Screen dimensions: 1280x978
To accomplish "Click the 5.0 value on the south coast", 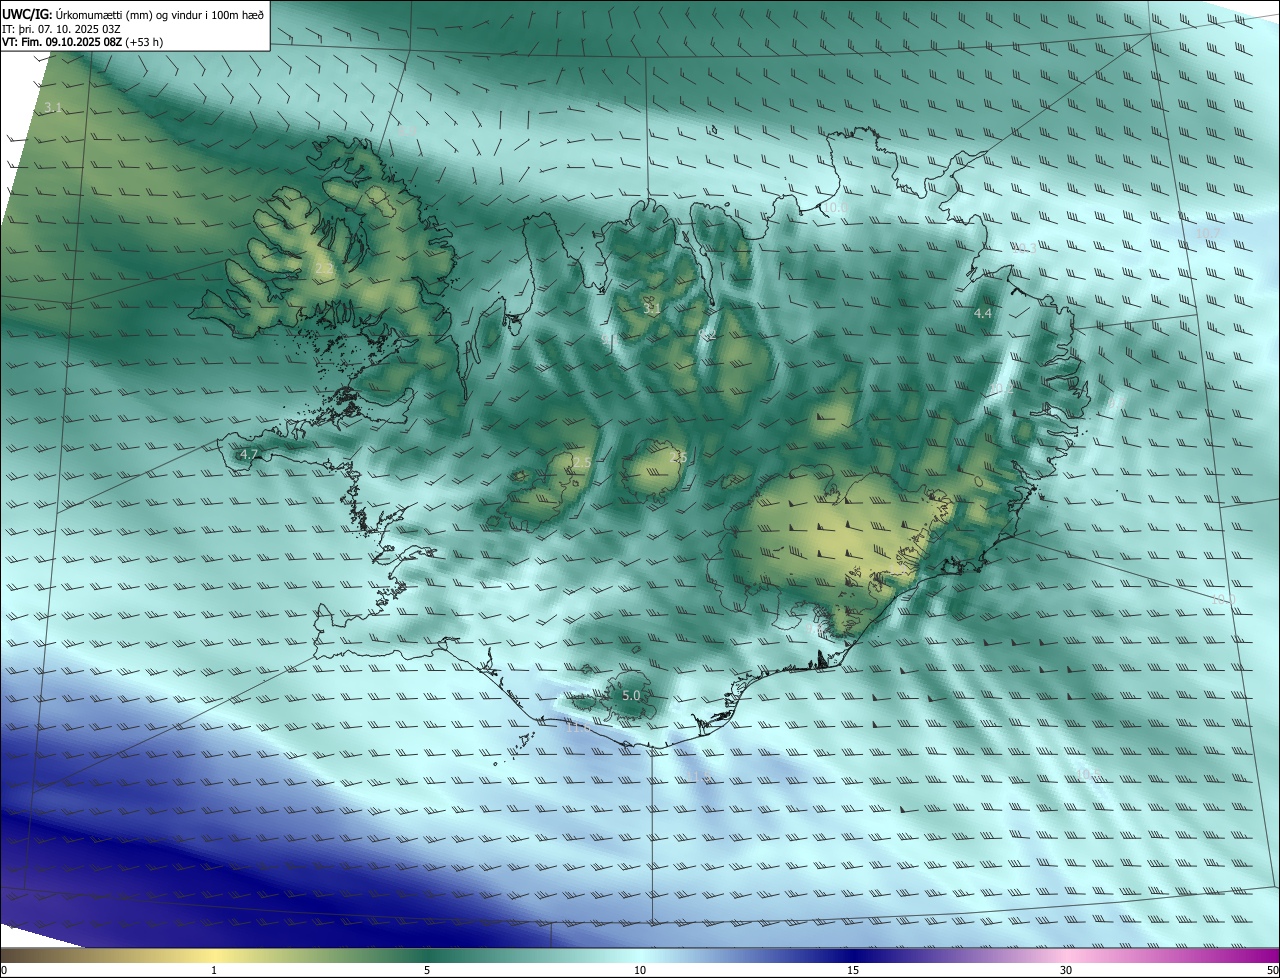I will pyautogui.click(x=631, y=695).
